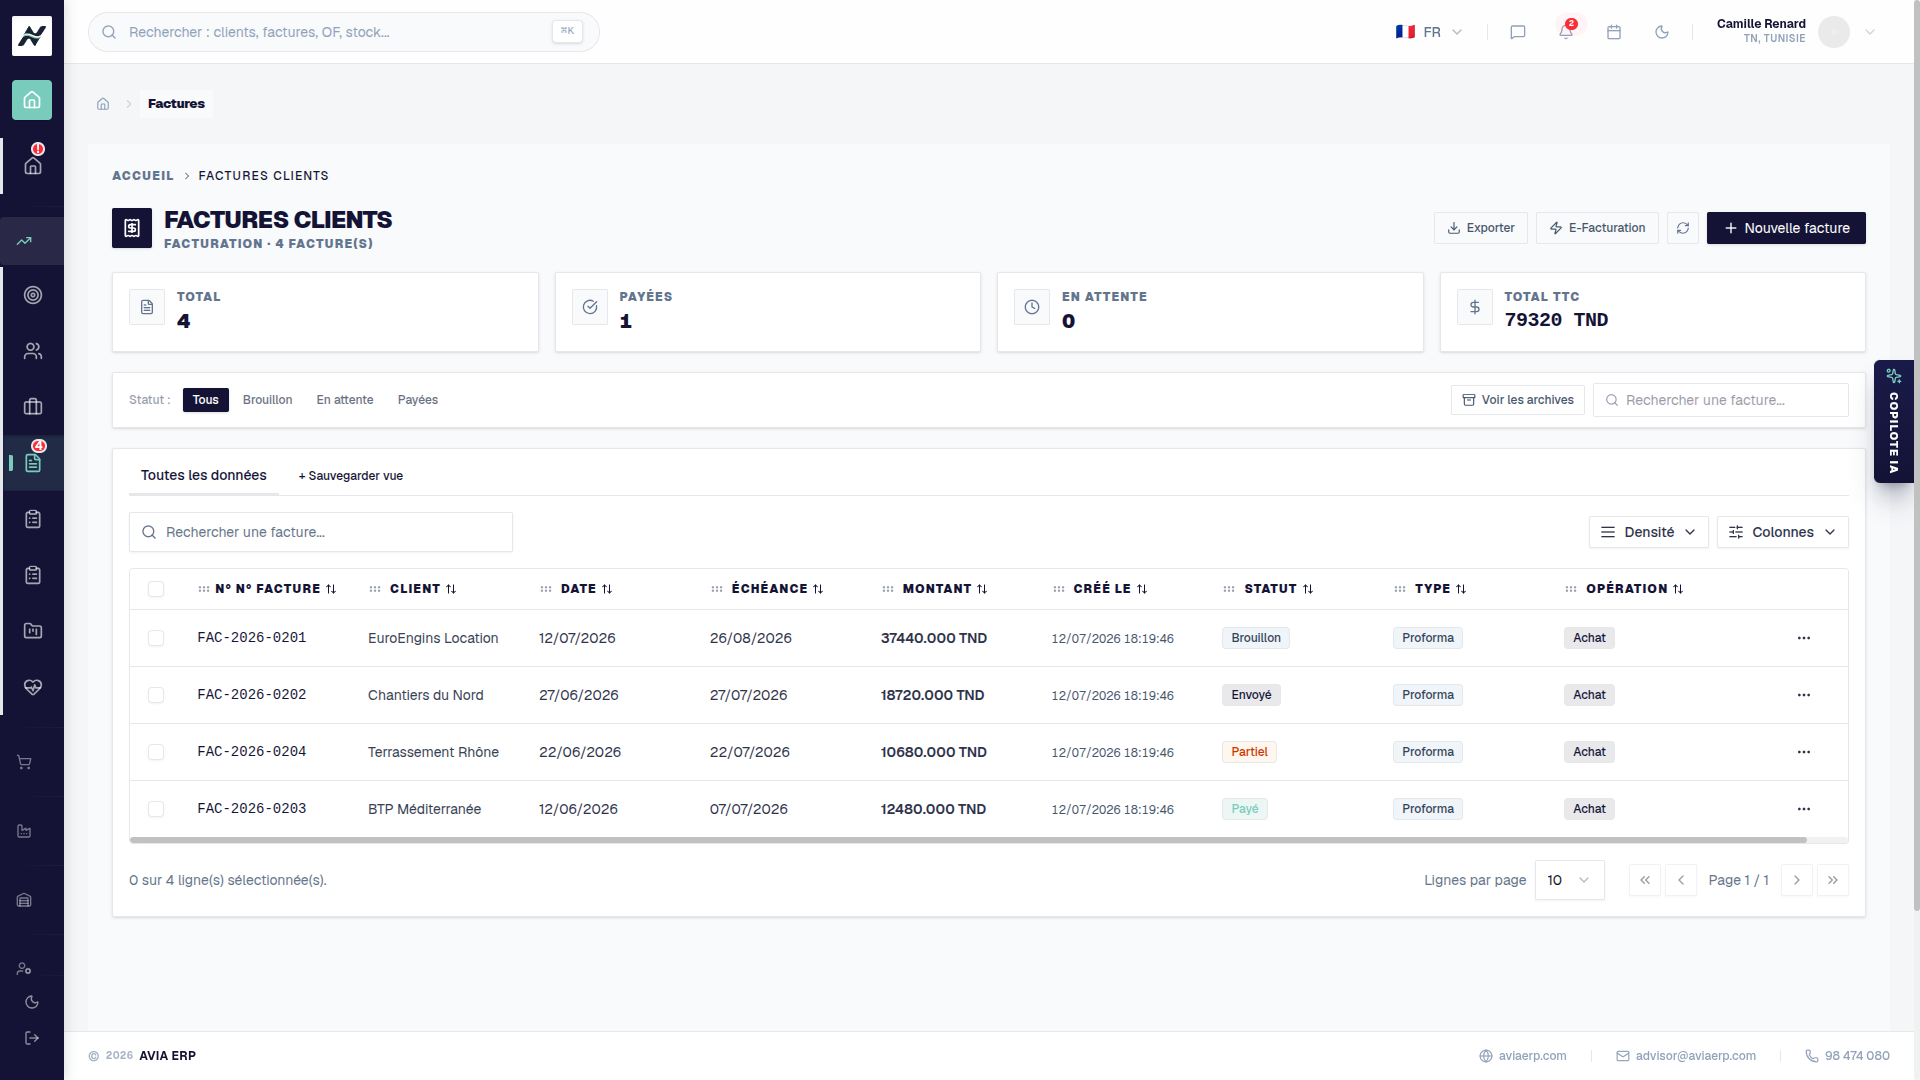Toggle select-all checkbox in table header
This screenshot has width=1920, height=1080.
coord(156,589)
